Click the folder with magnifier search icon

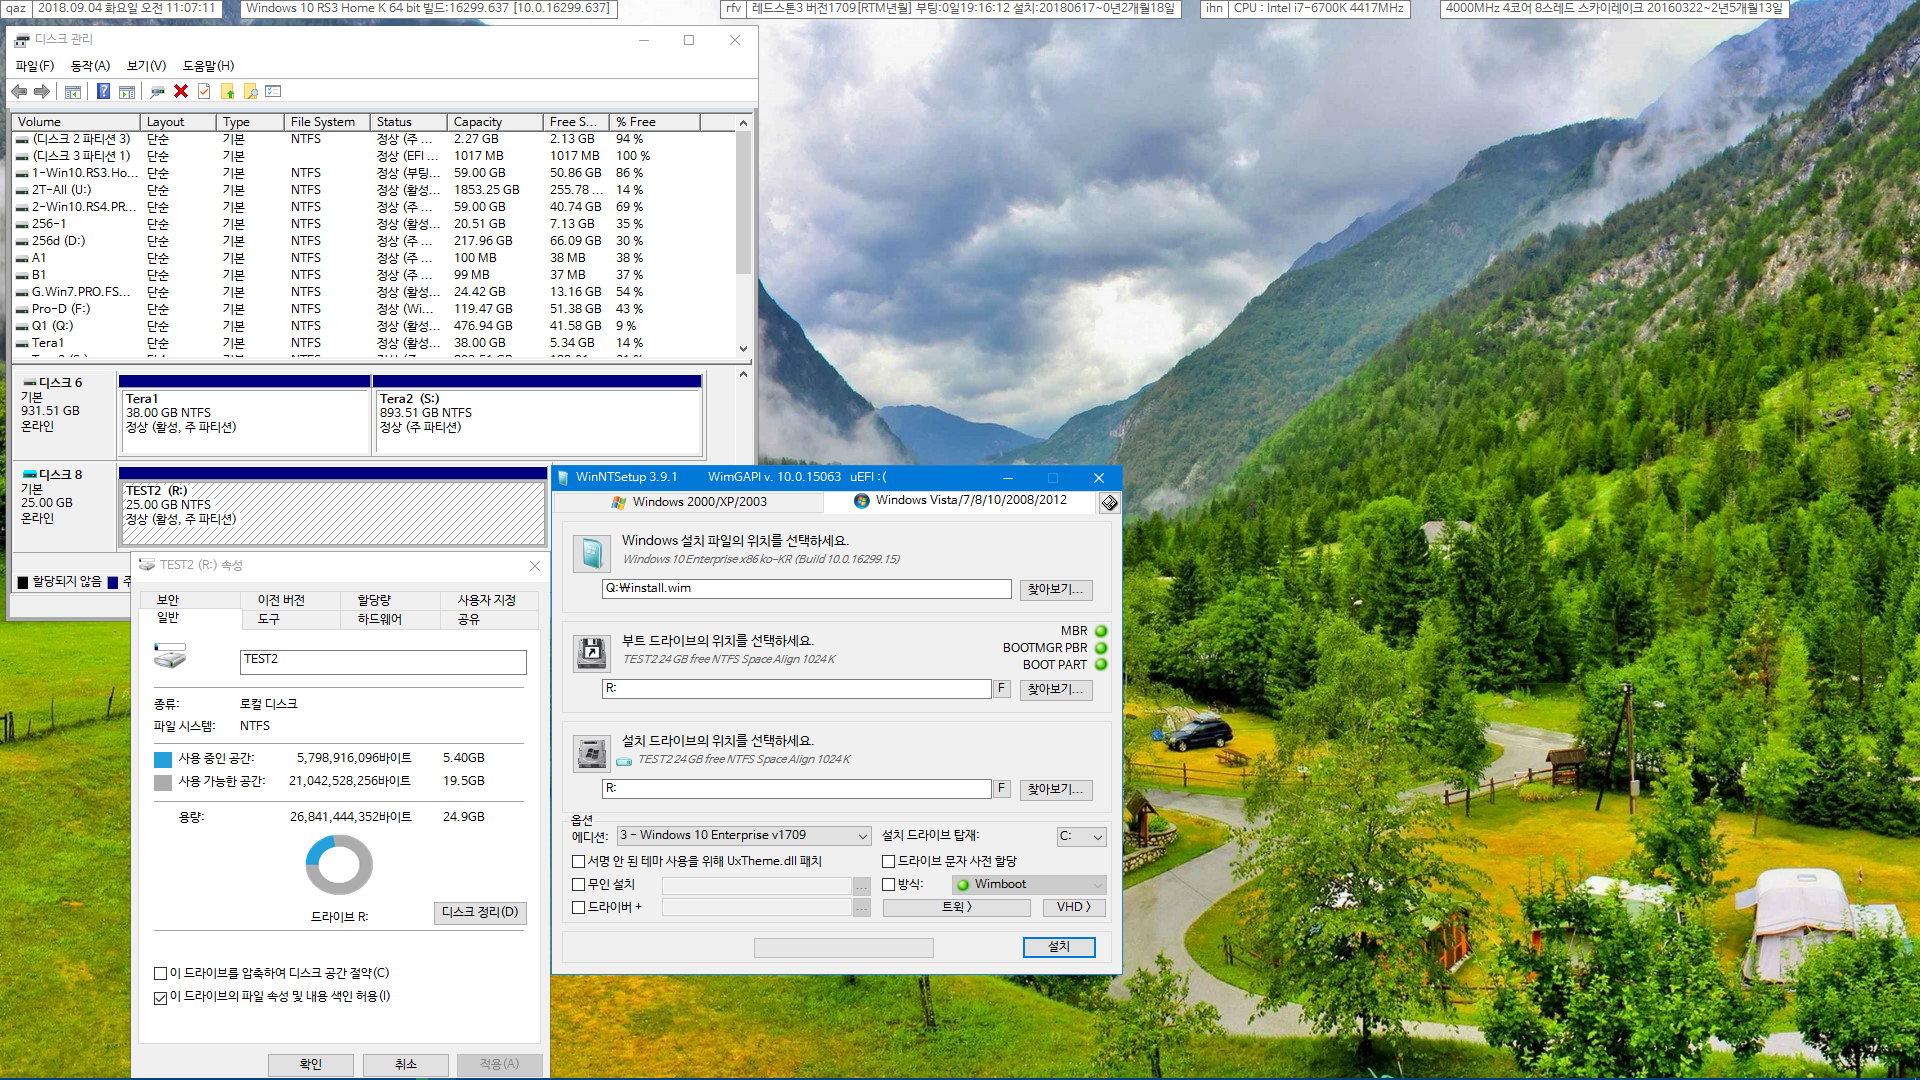(250, 92)
